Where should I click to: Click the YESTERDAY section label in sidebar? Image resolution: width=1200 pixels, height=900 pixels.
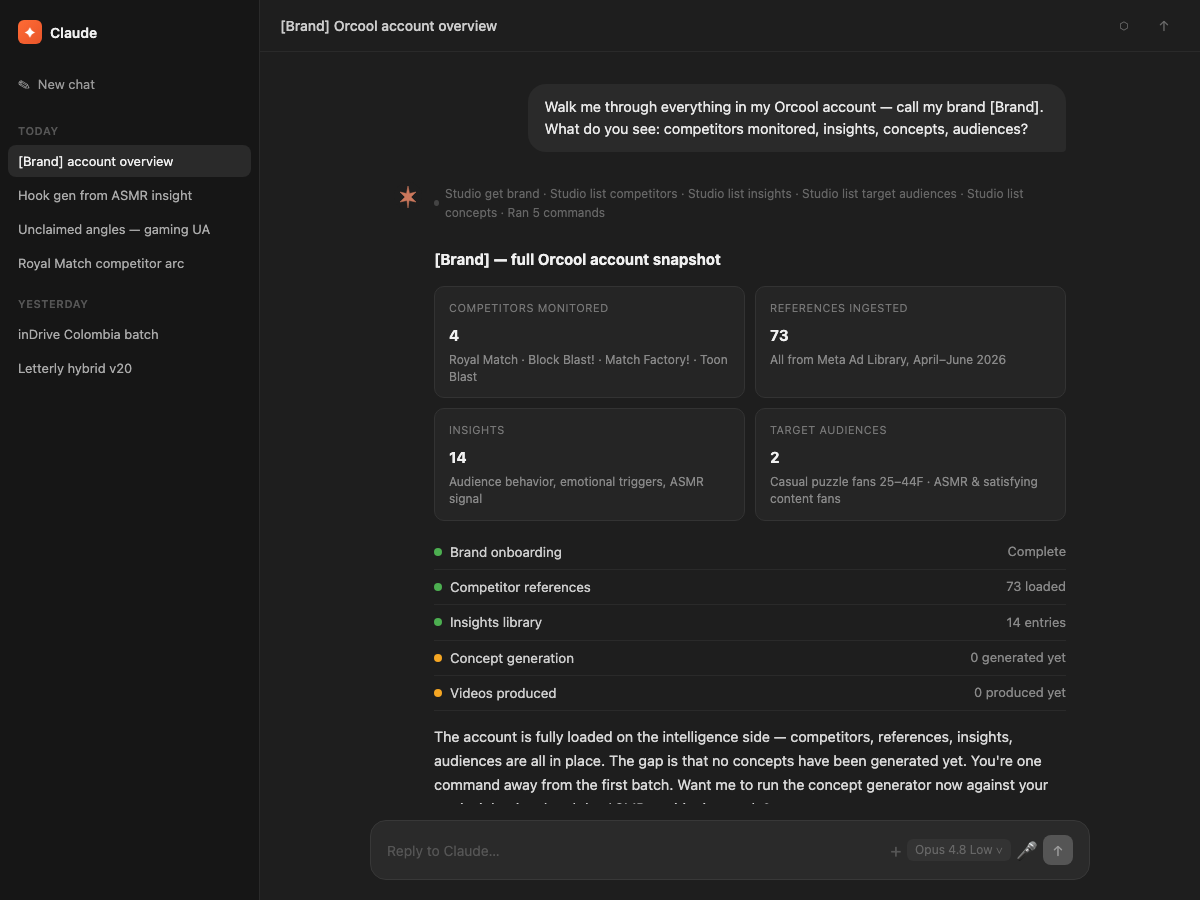[53, 304]
